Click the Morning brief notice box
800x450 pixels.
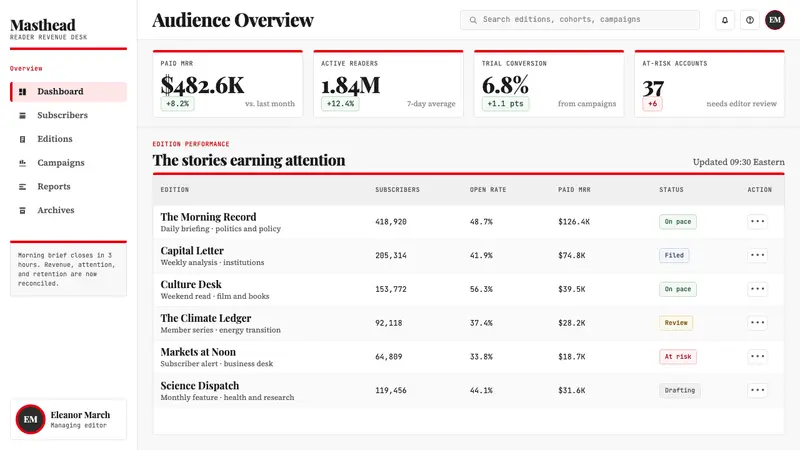pos(68,268)
